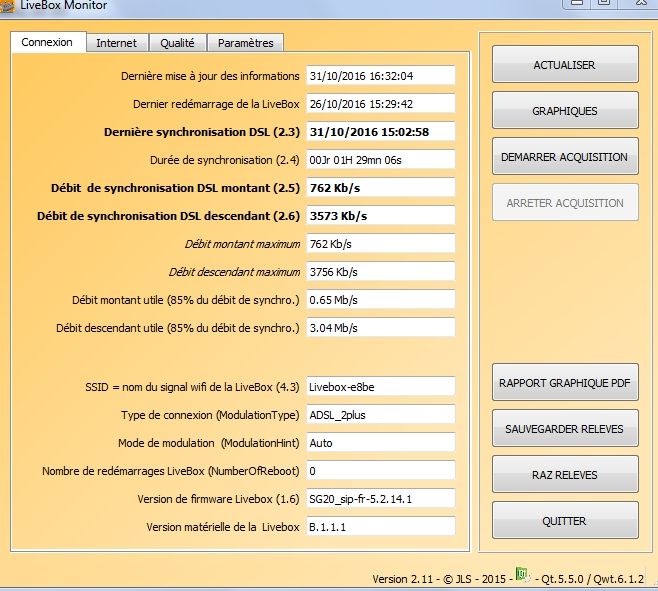The image size is (658, 591).
Task: Click label 'Débit descendant utile (85% du débit de synchro.)'
Action: pyautogui.click(x=178, y=328)
